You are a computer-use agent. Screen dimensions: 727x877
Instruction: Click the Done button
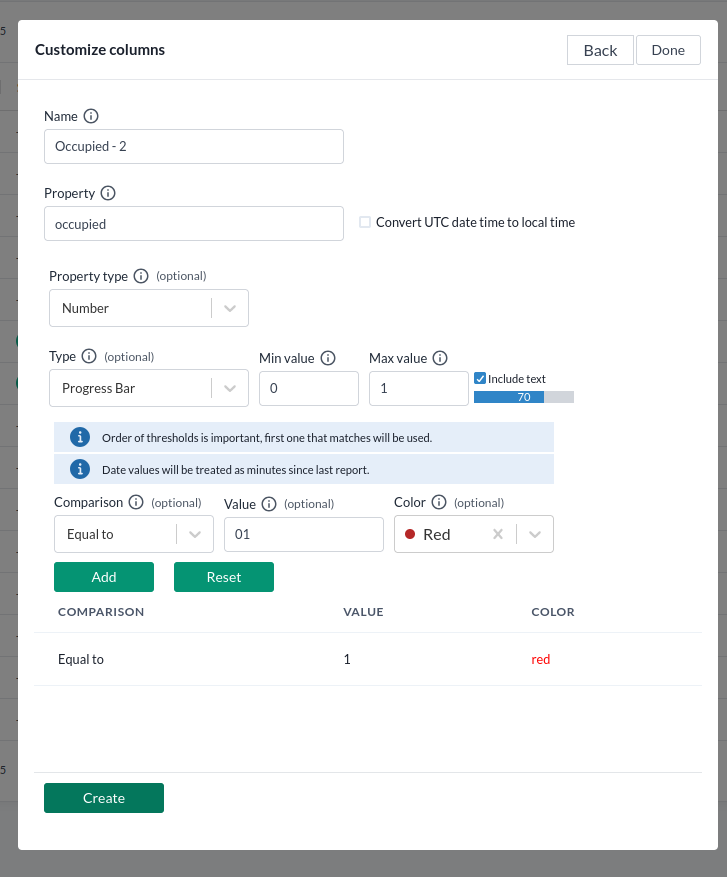click(668, 50)
